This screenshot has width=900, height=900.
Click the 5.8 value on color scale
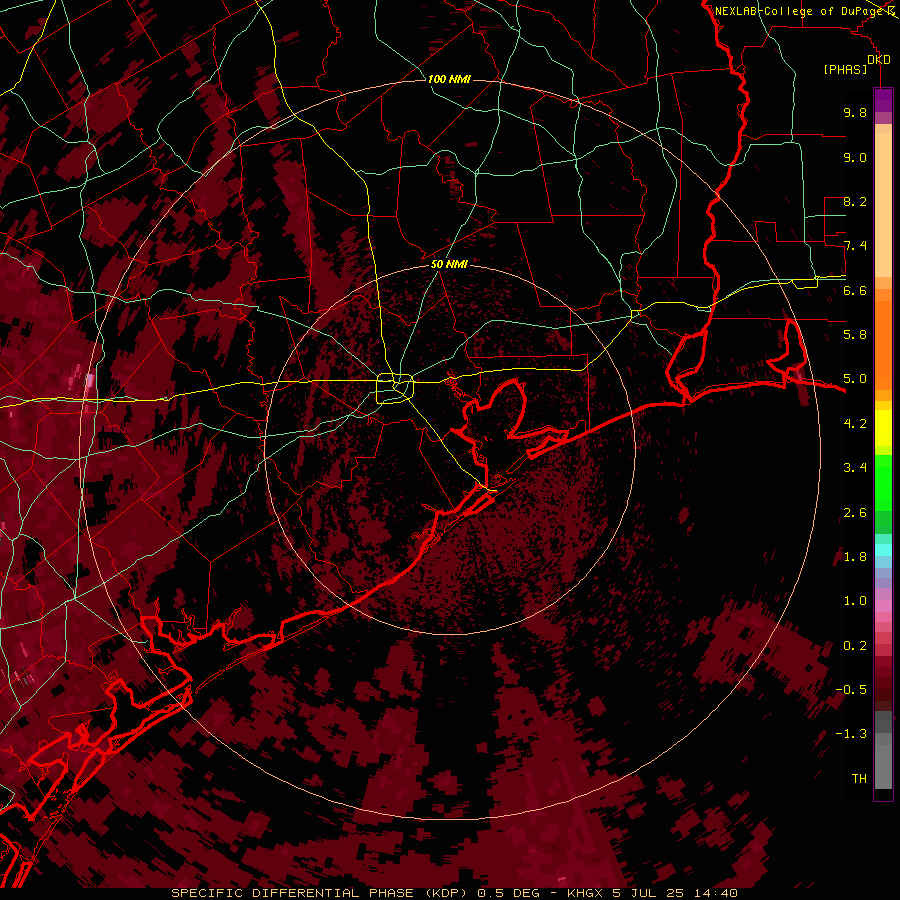pyautogui.click(x=855, y=335)
